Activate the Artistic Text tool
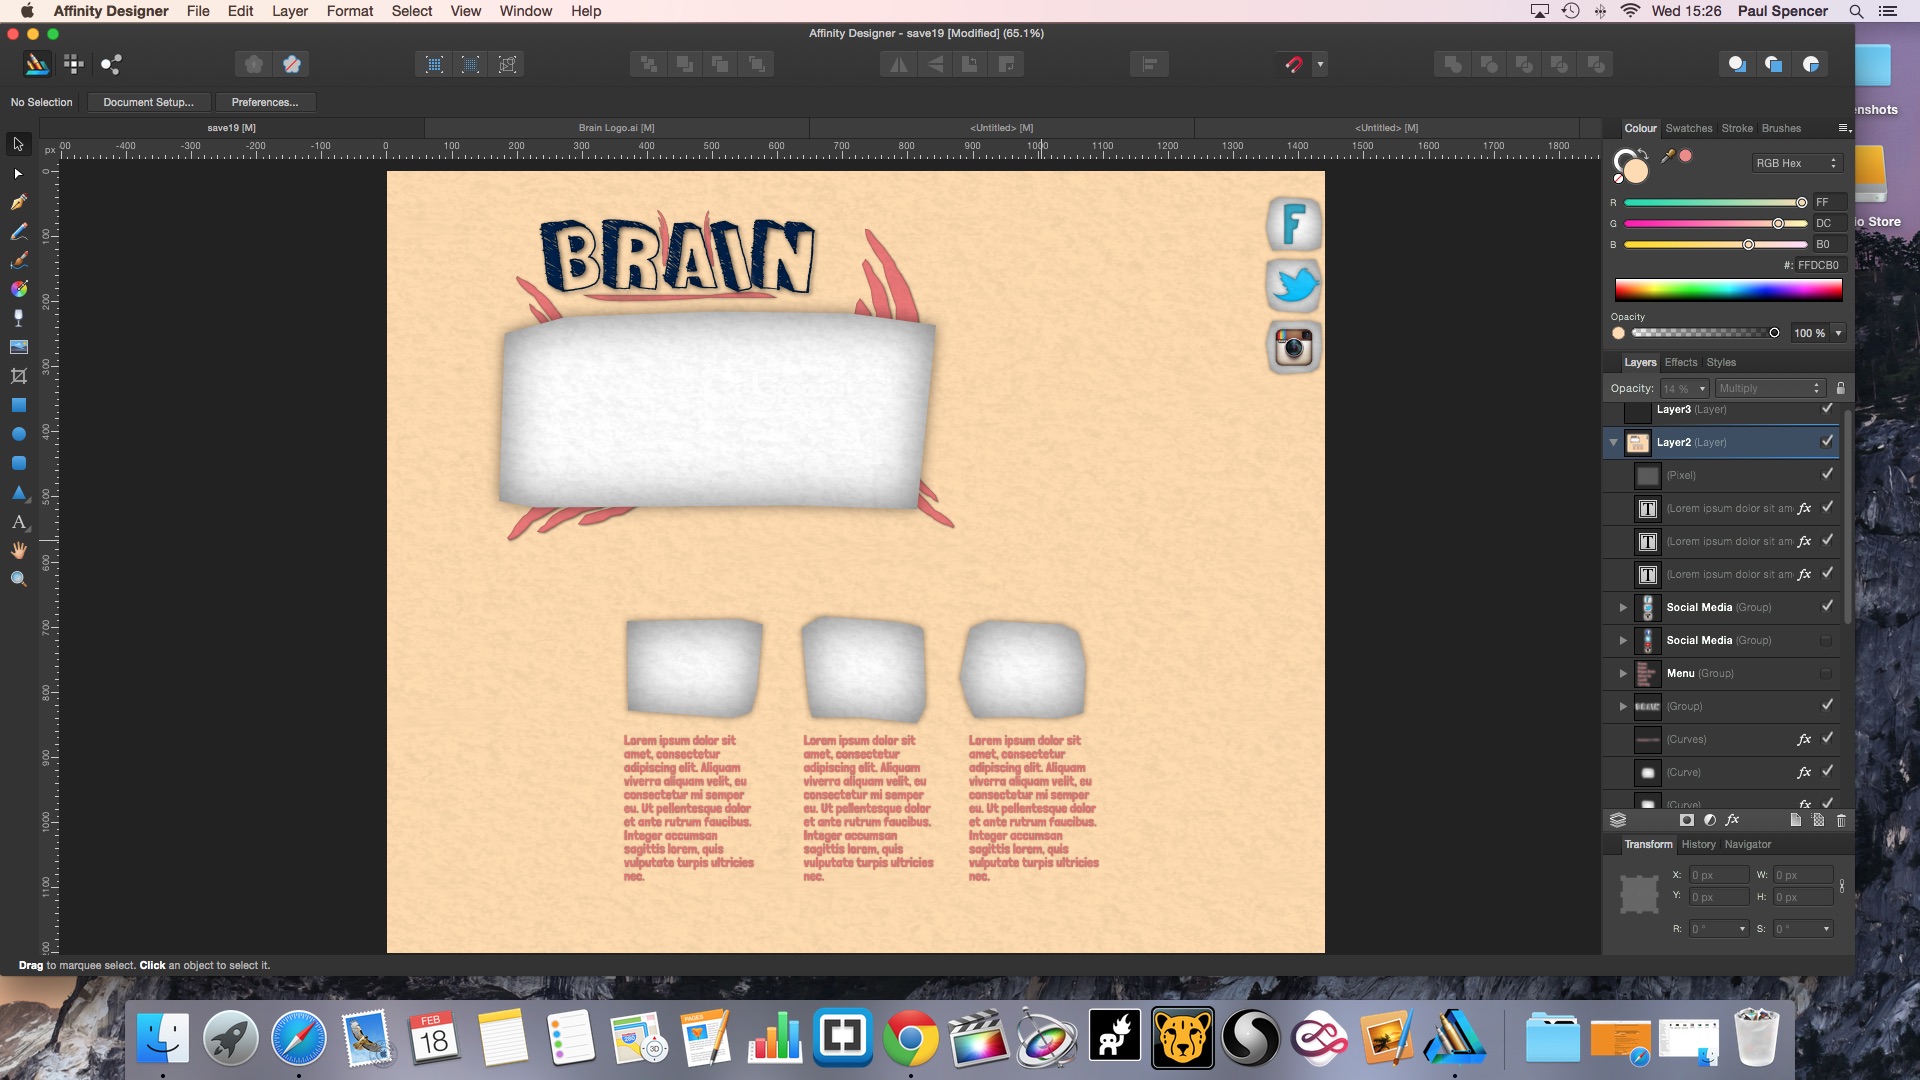 18,522
